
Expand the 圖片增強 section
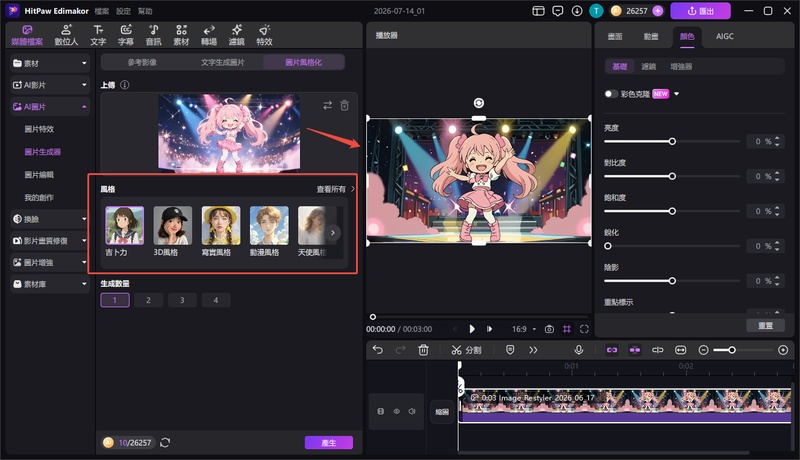click(x=50, y=262)
